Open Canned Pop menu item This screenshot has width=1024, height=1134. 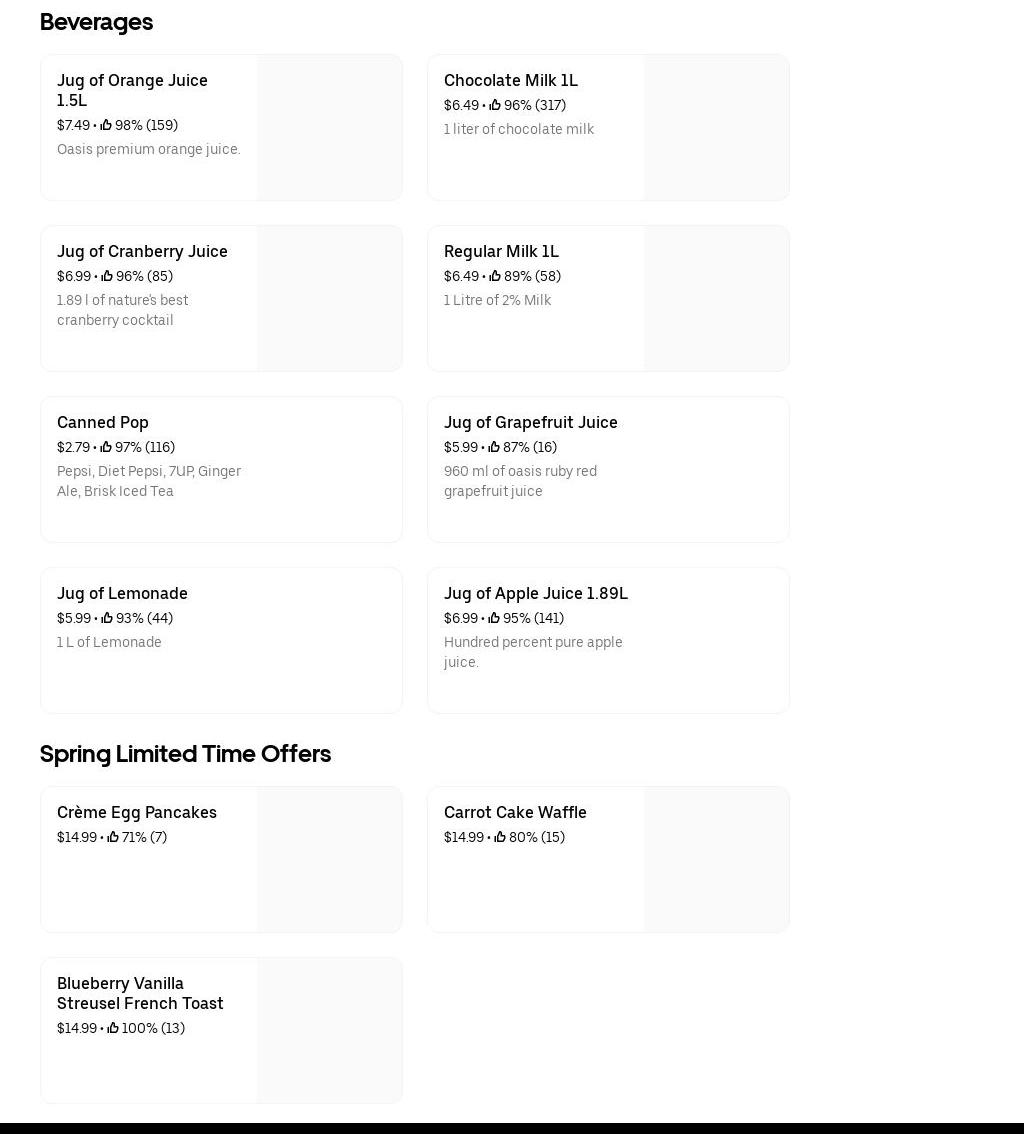pyautogui.click(x=103, y=422)
